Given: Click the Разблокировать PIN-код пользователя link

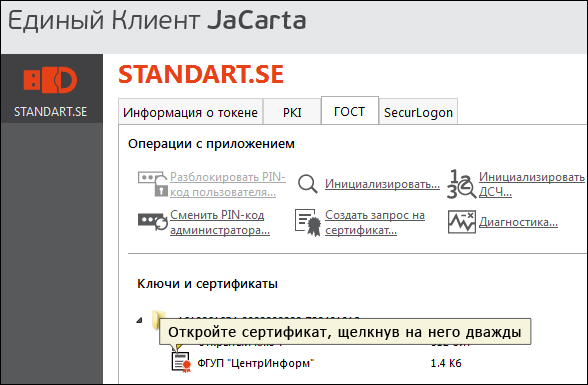Looking at the screenshot, I should pyautogui.click(x=228, y=184).
